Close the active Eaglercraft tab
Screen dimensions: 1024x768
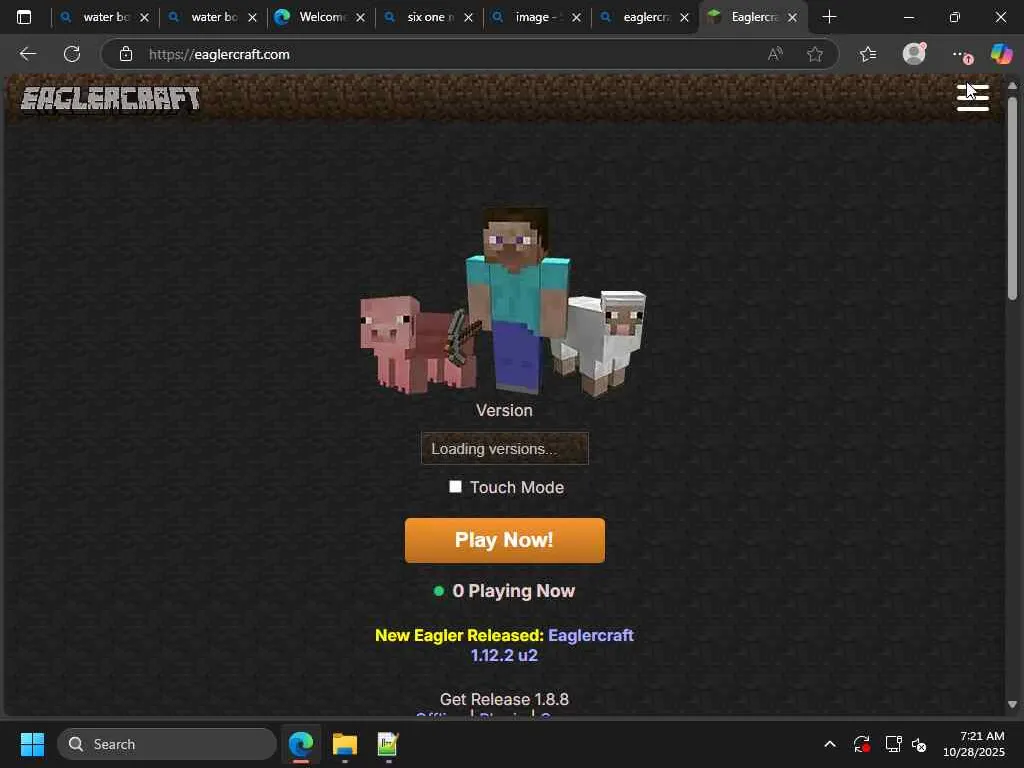(792, 18)
